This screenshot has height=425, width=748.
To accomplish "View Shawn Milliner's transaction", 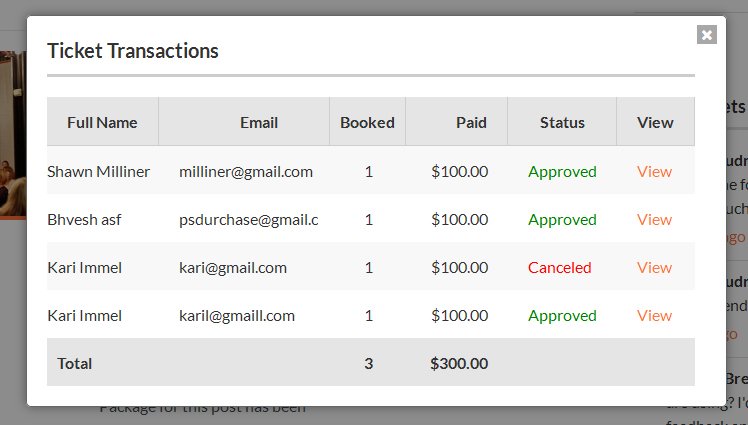I will [654, 172].
